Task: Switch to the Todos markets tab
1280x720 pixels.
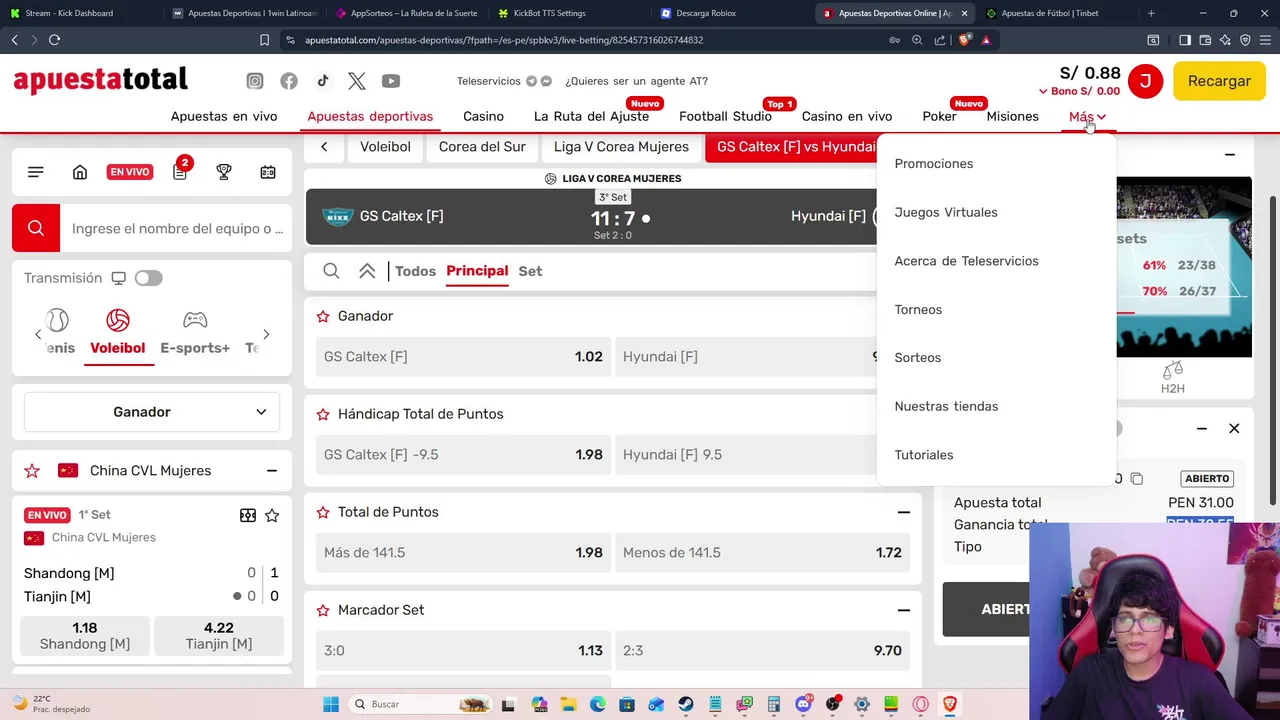Action: (415, 271)
